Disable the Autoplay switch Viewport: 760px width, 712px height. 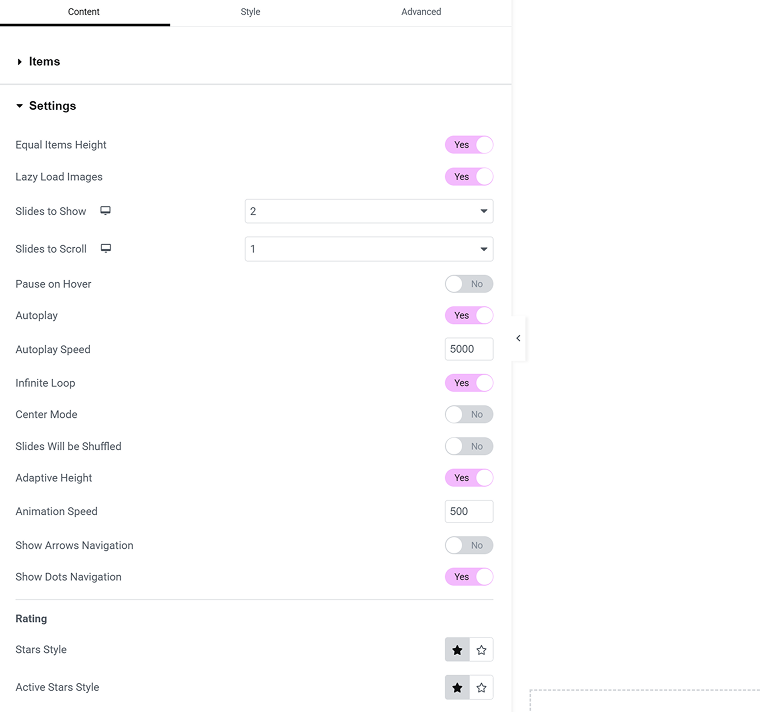(x=469, y=316)
